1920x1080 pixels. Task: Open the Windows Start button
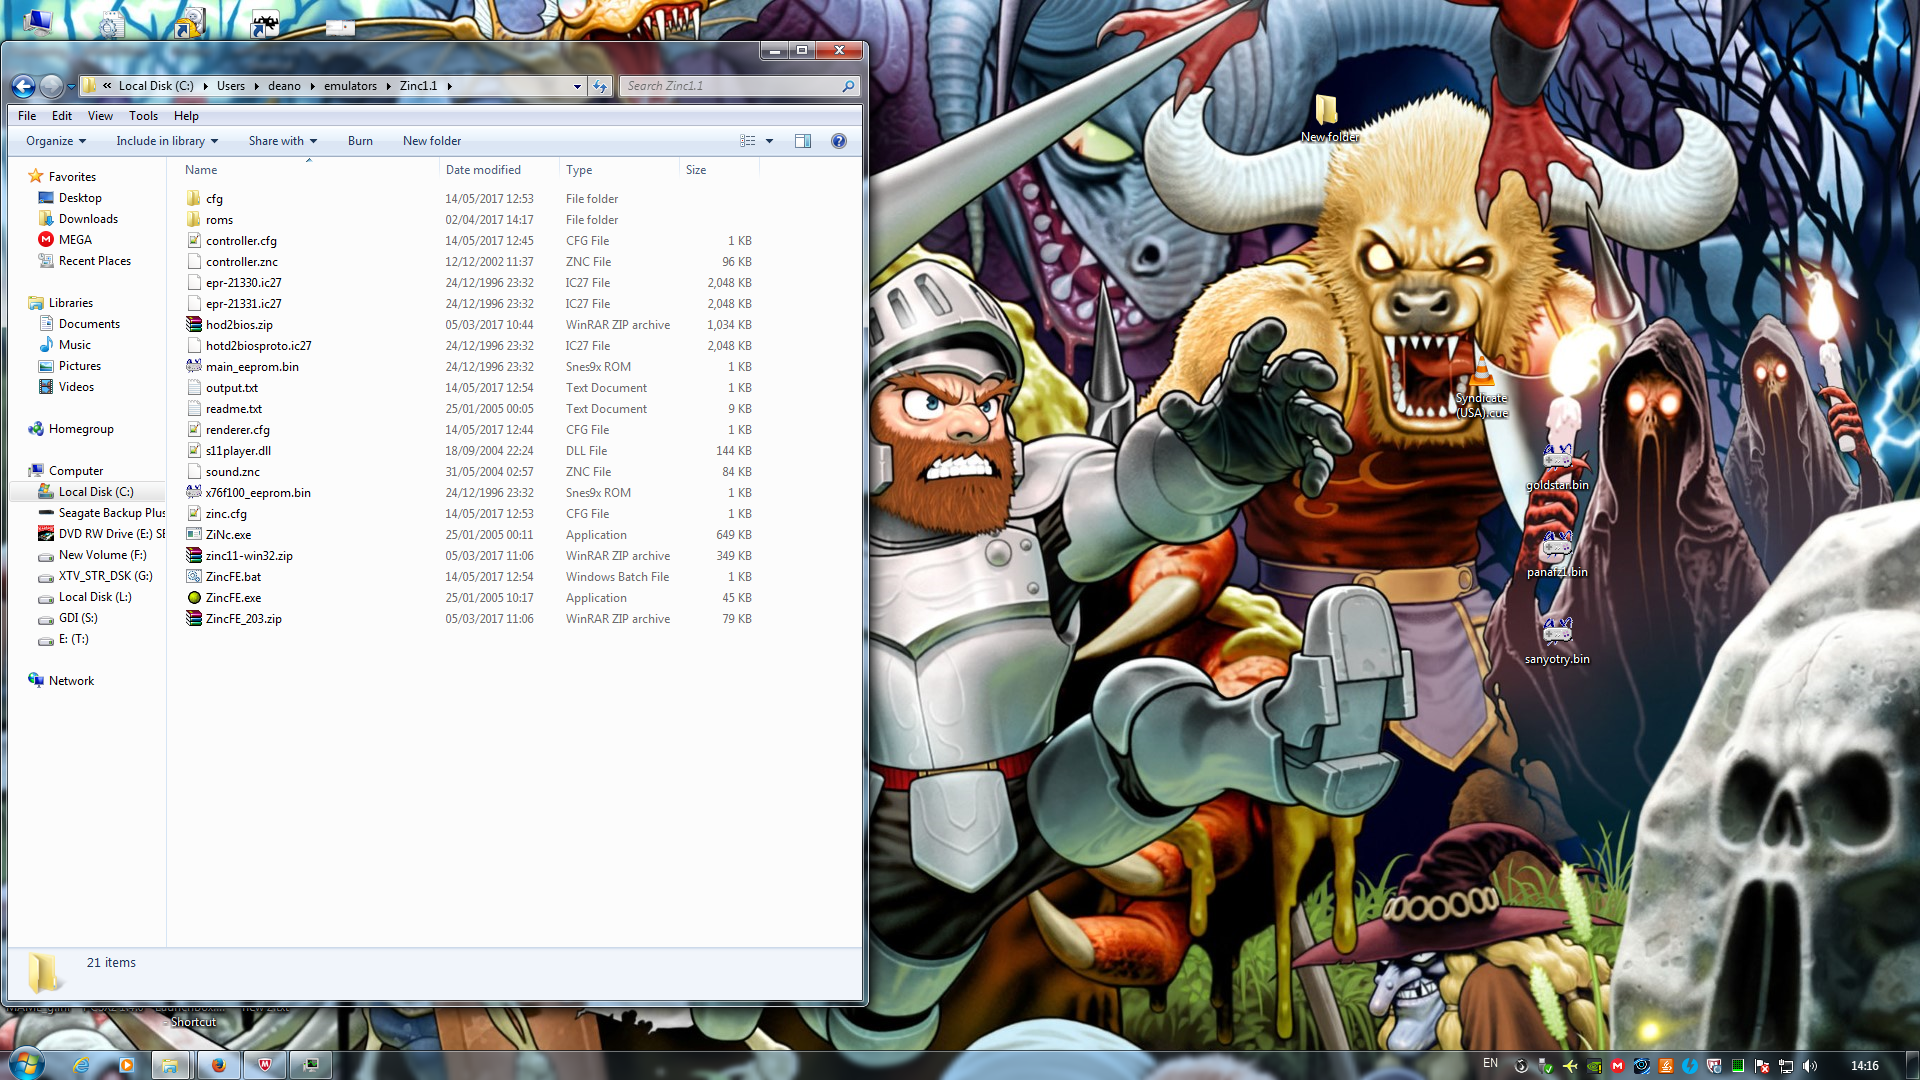pos(26,1064)
